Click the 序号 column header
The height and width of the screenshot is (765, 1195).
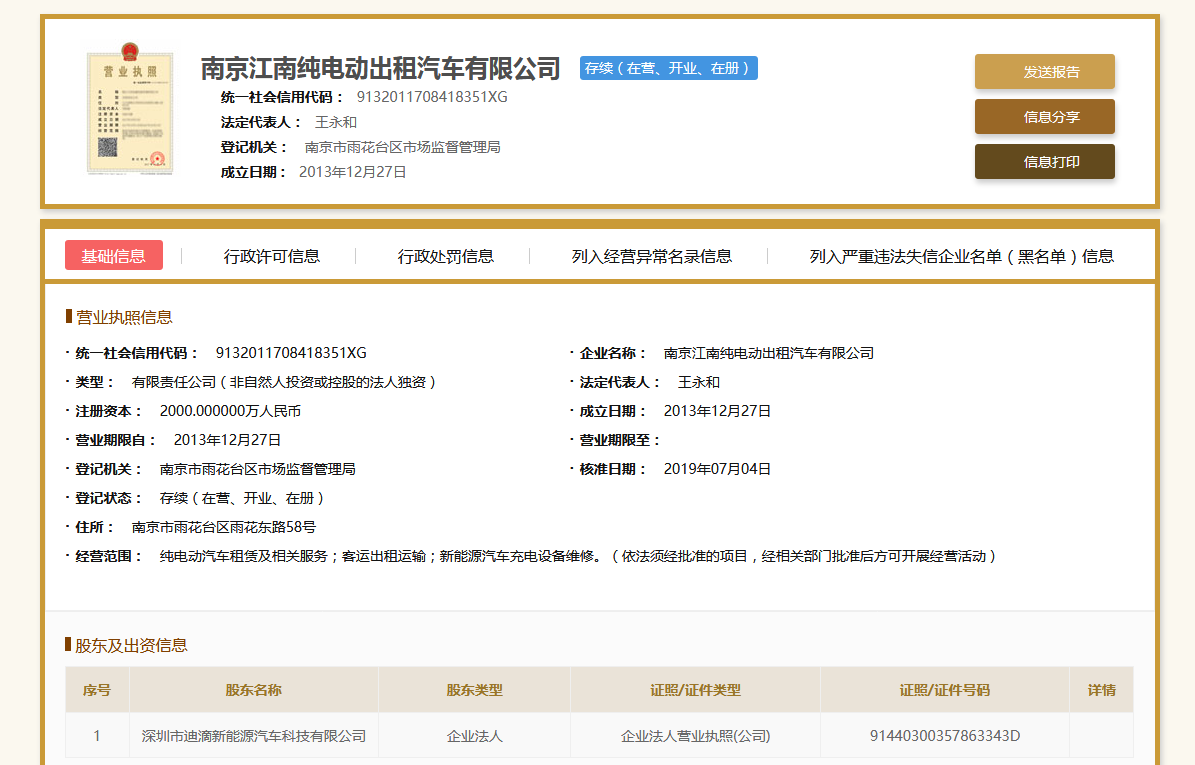97,690
